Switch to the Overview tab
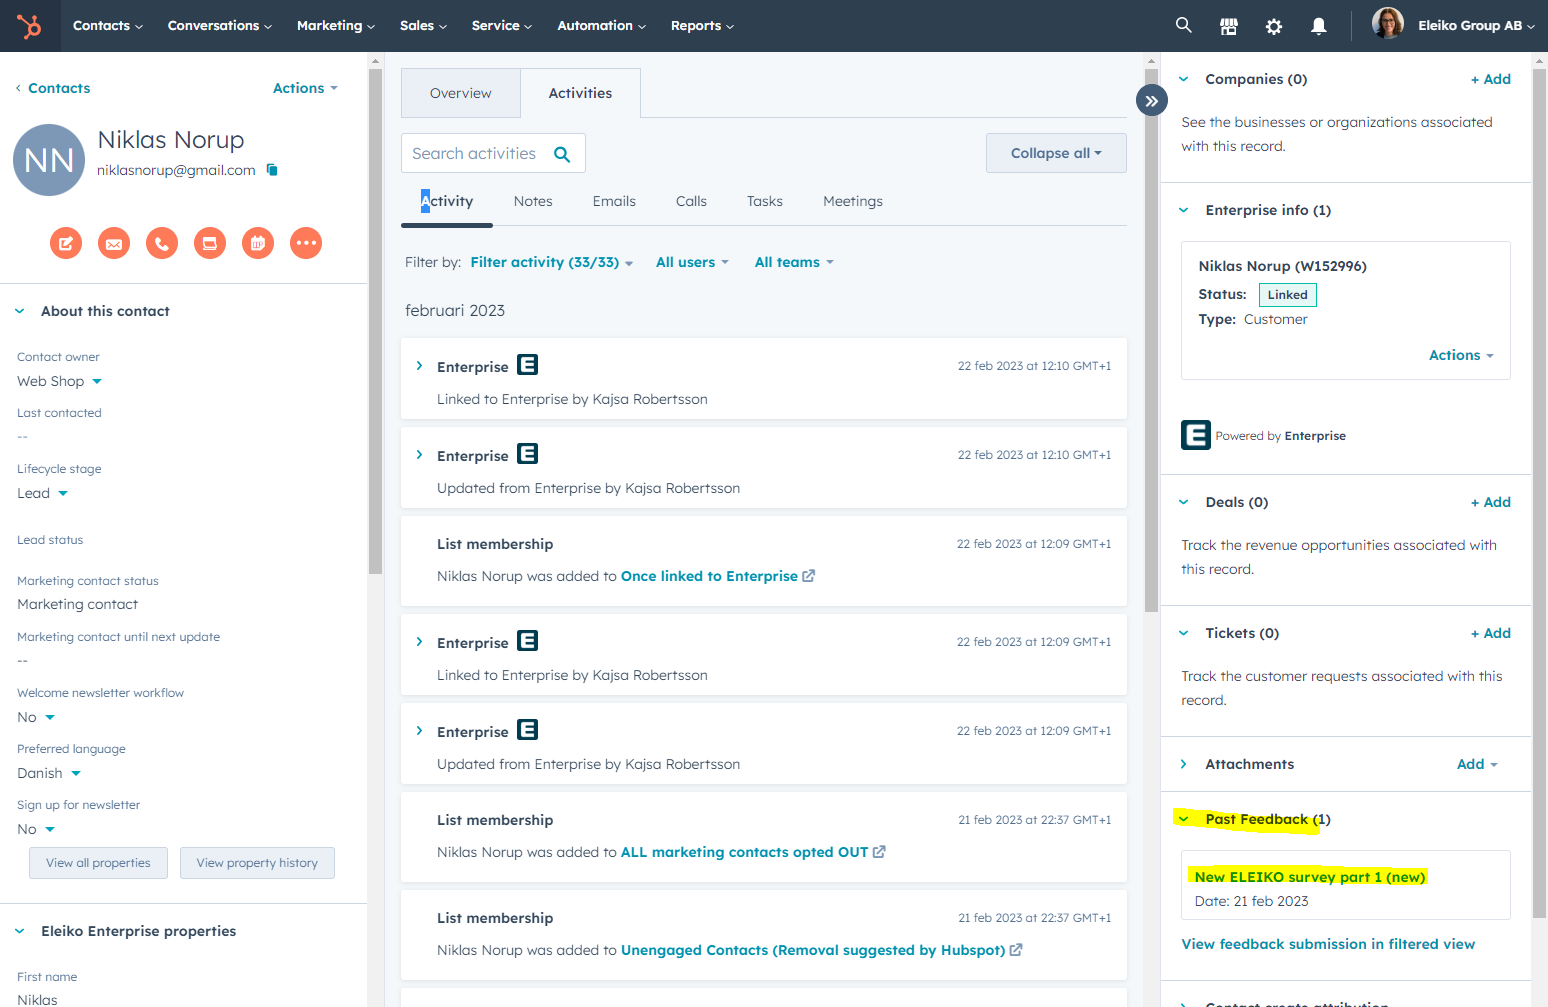 click(x=460, y=93)
